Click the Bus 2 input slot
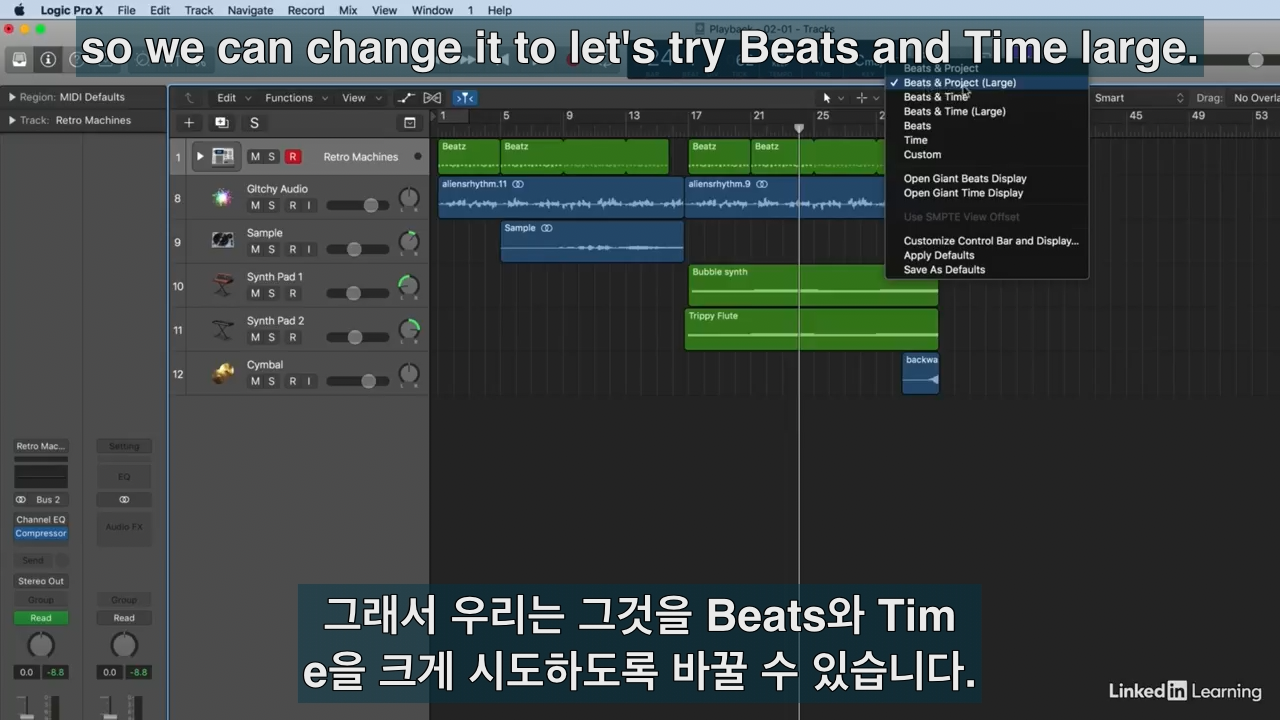Image resolution: width=1280 pixels, height=720 pixels. [x=48, y=499]
